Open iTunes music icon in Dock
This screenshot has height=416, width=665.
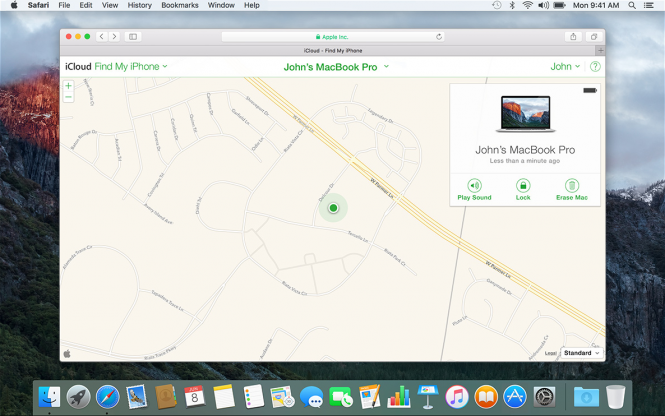pyautogui.click(x=457, y=397)
